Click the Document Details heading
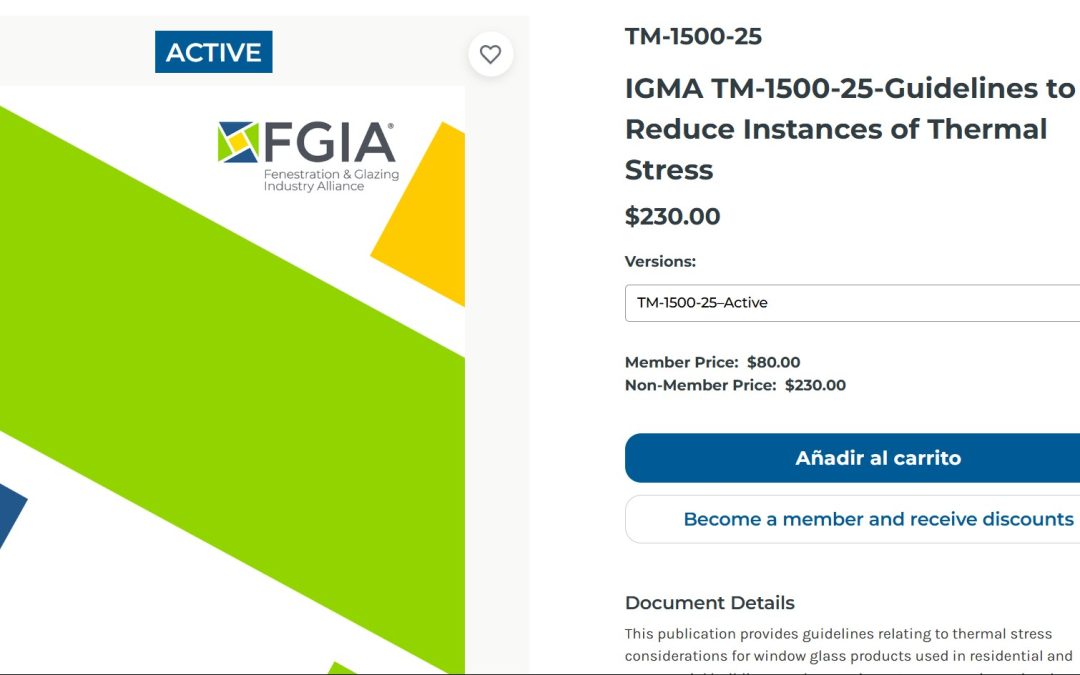Screen dimensions: 1080x675 (709, 603)
